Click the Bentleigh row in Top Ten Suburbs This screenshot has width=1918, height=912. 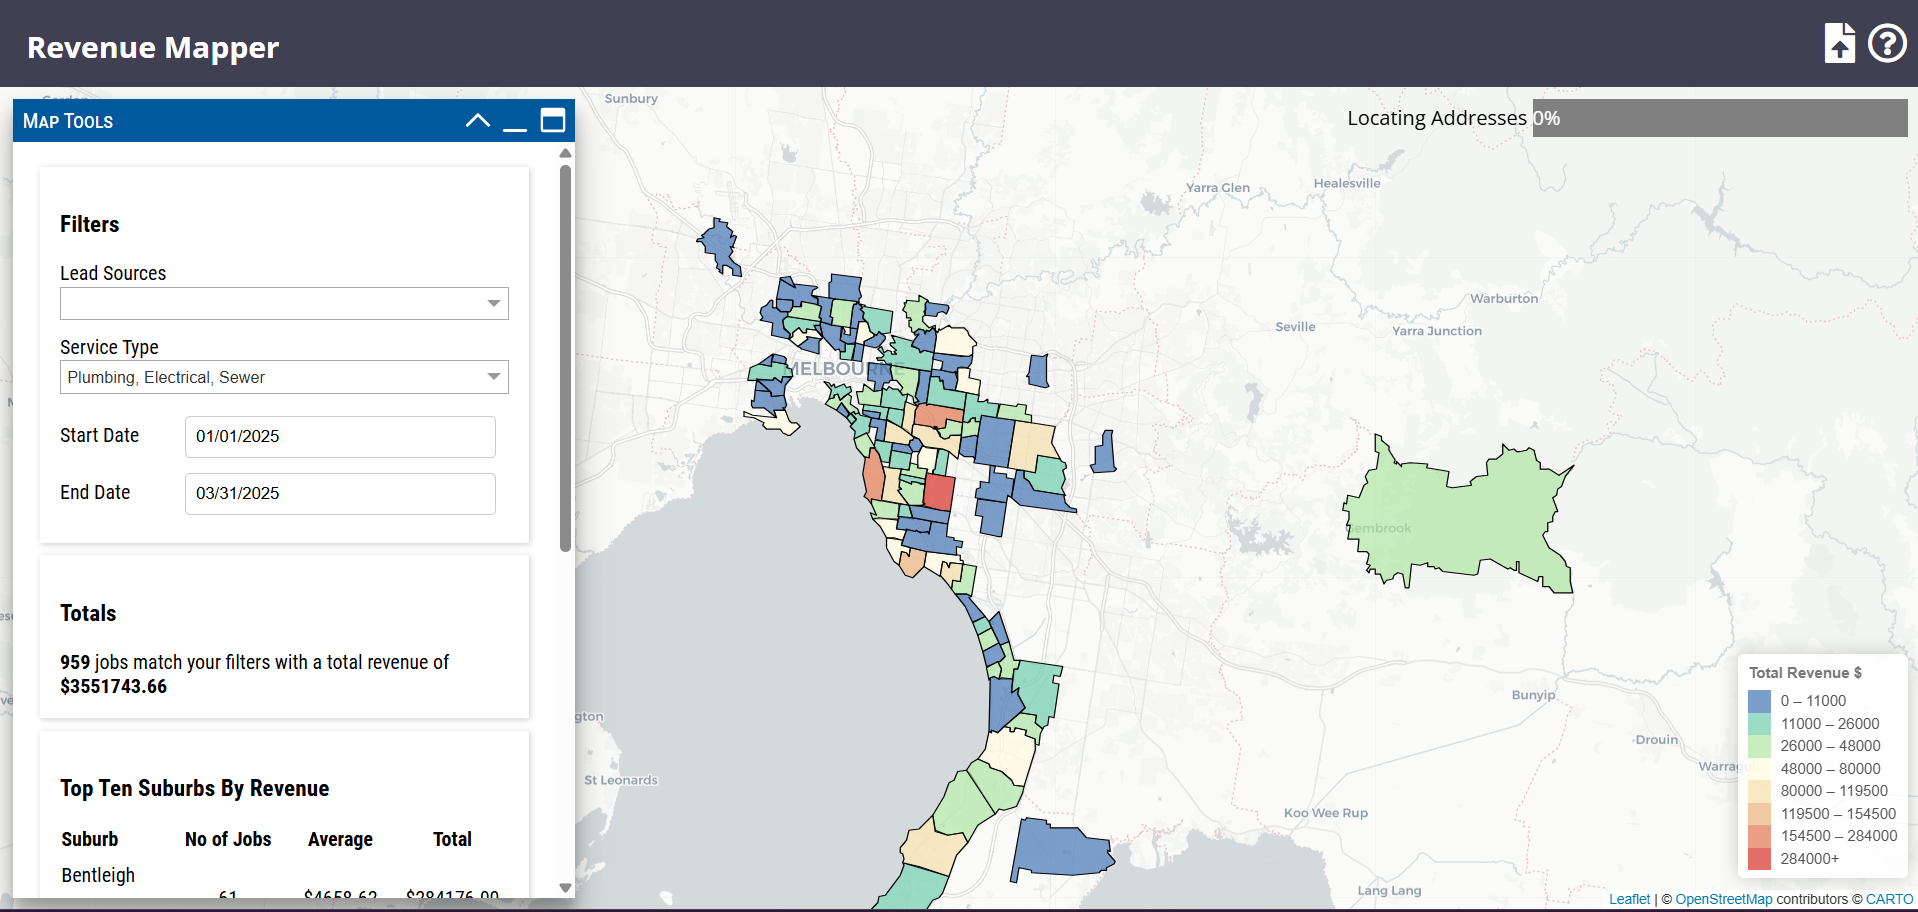(97, 875)
